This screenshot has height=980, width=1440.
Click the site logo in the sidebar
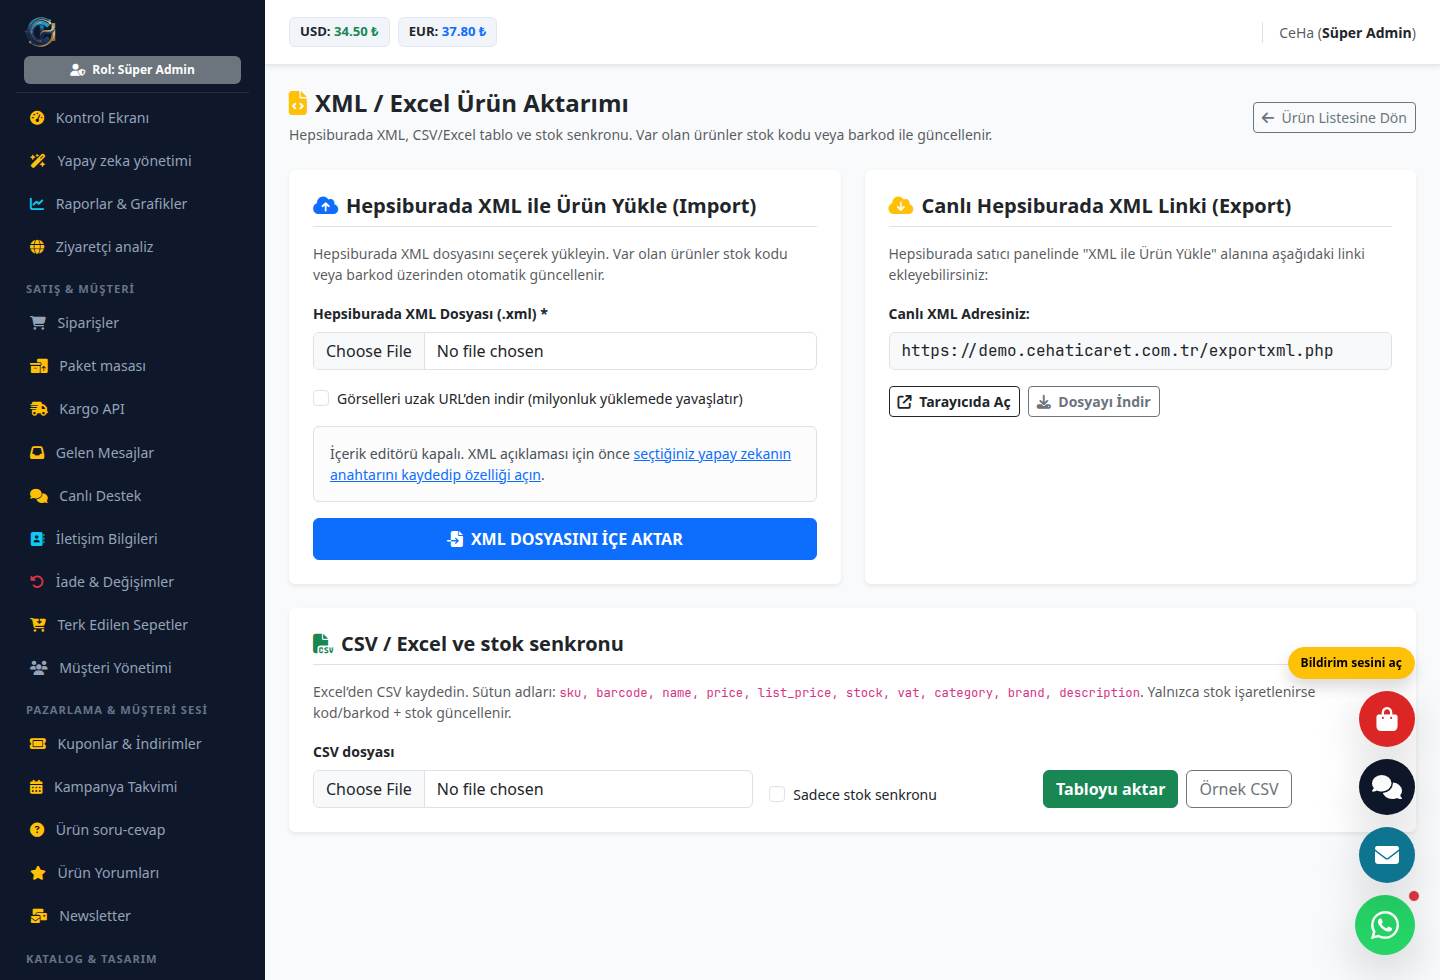coord(40,32)
